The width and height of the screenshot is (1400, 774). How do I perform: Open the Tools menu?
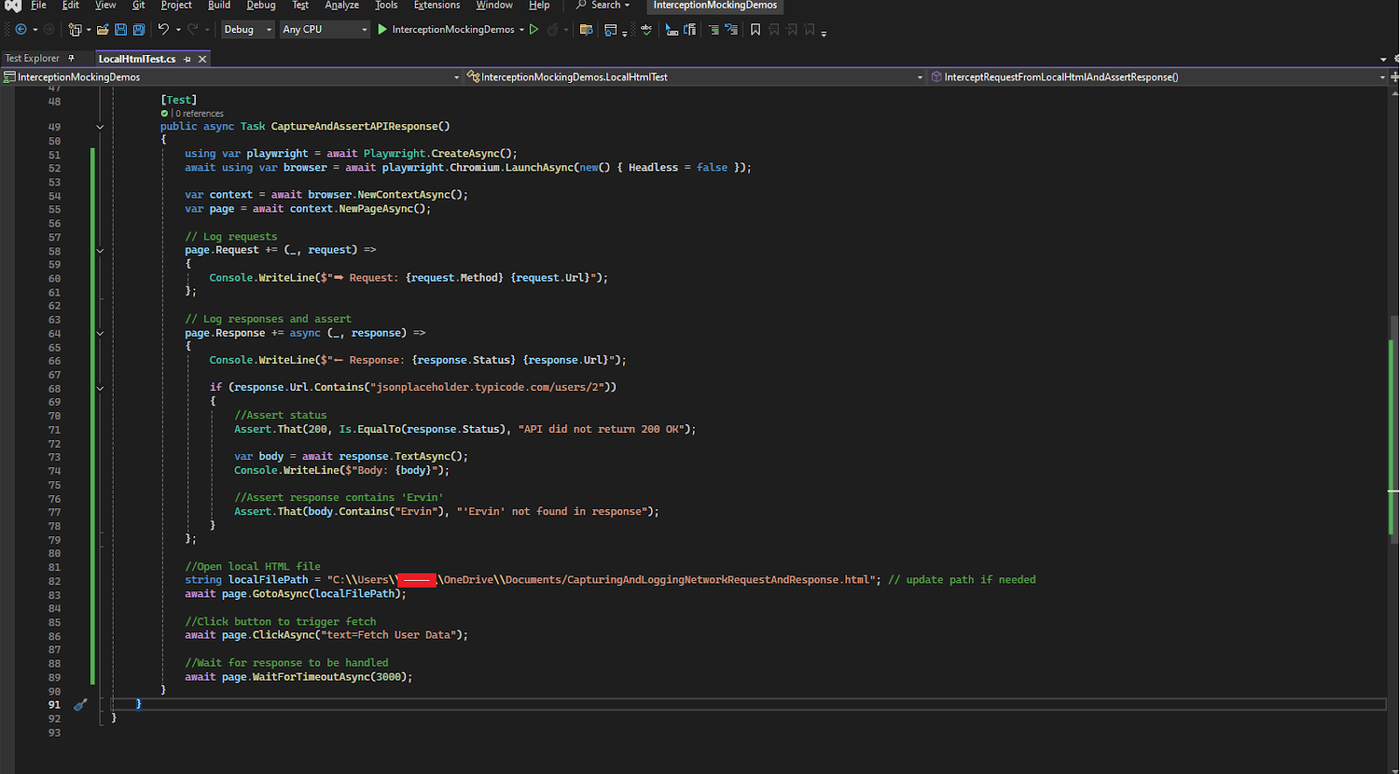coord(386,6)
